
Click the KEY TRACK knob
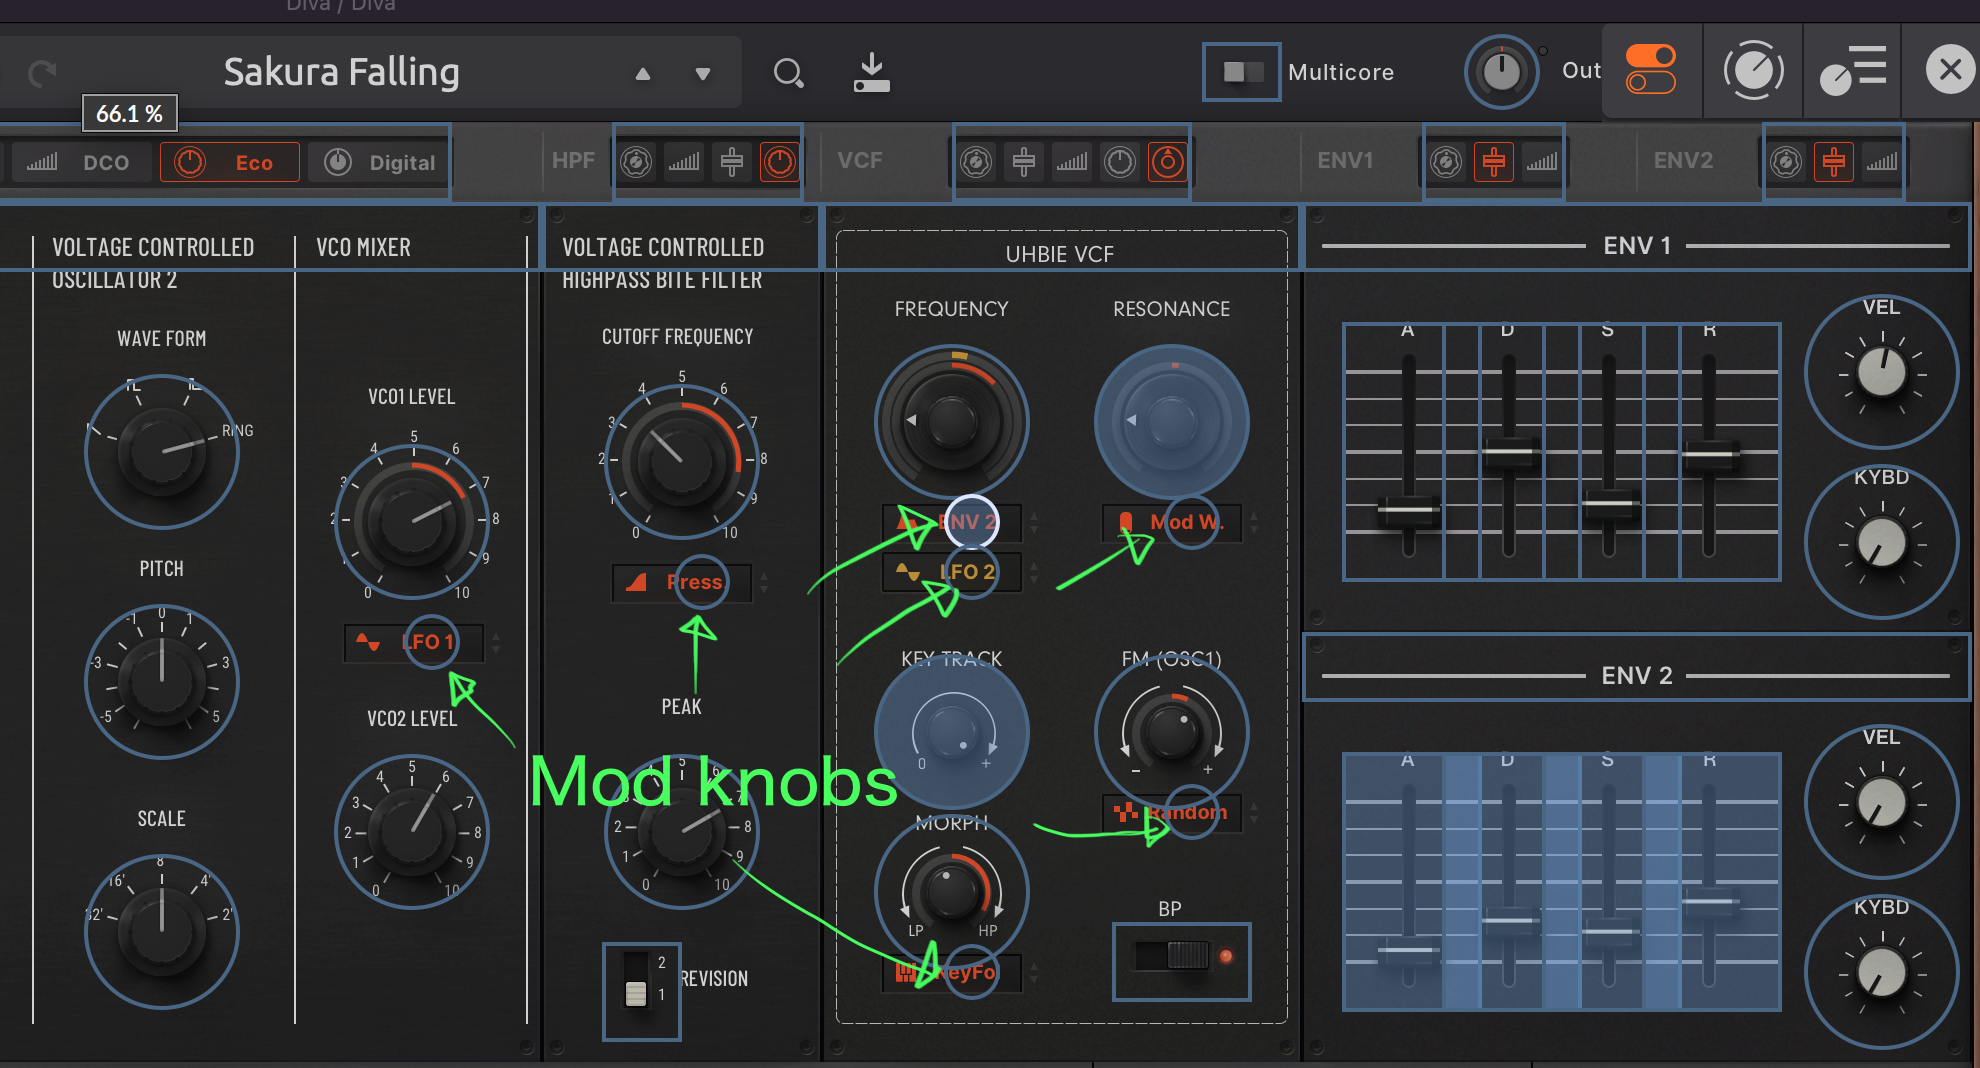[x=952, y=732]
